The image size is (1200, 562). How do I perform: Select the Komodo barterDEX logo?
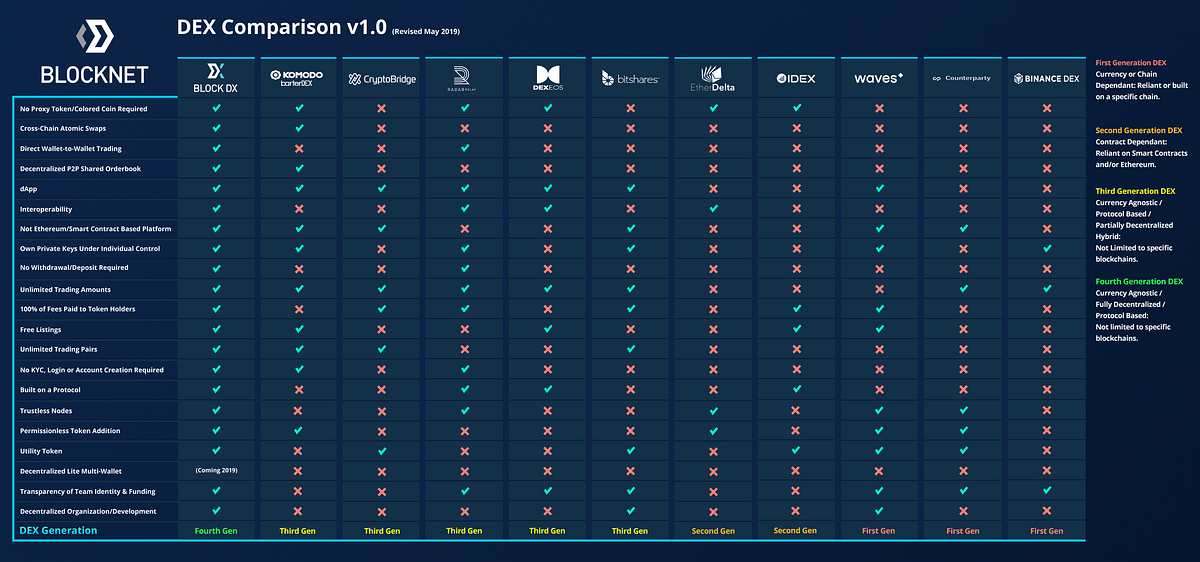point(298,78)
